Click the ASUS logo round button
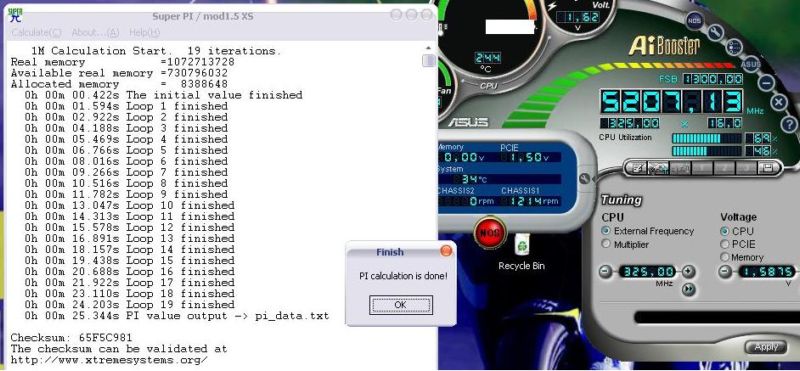 pos(751,64)
